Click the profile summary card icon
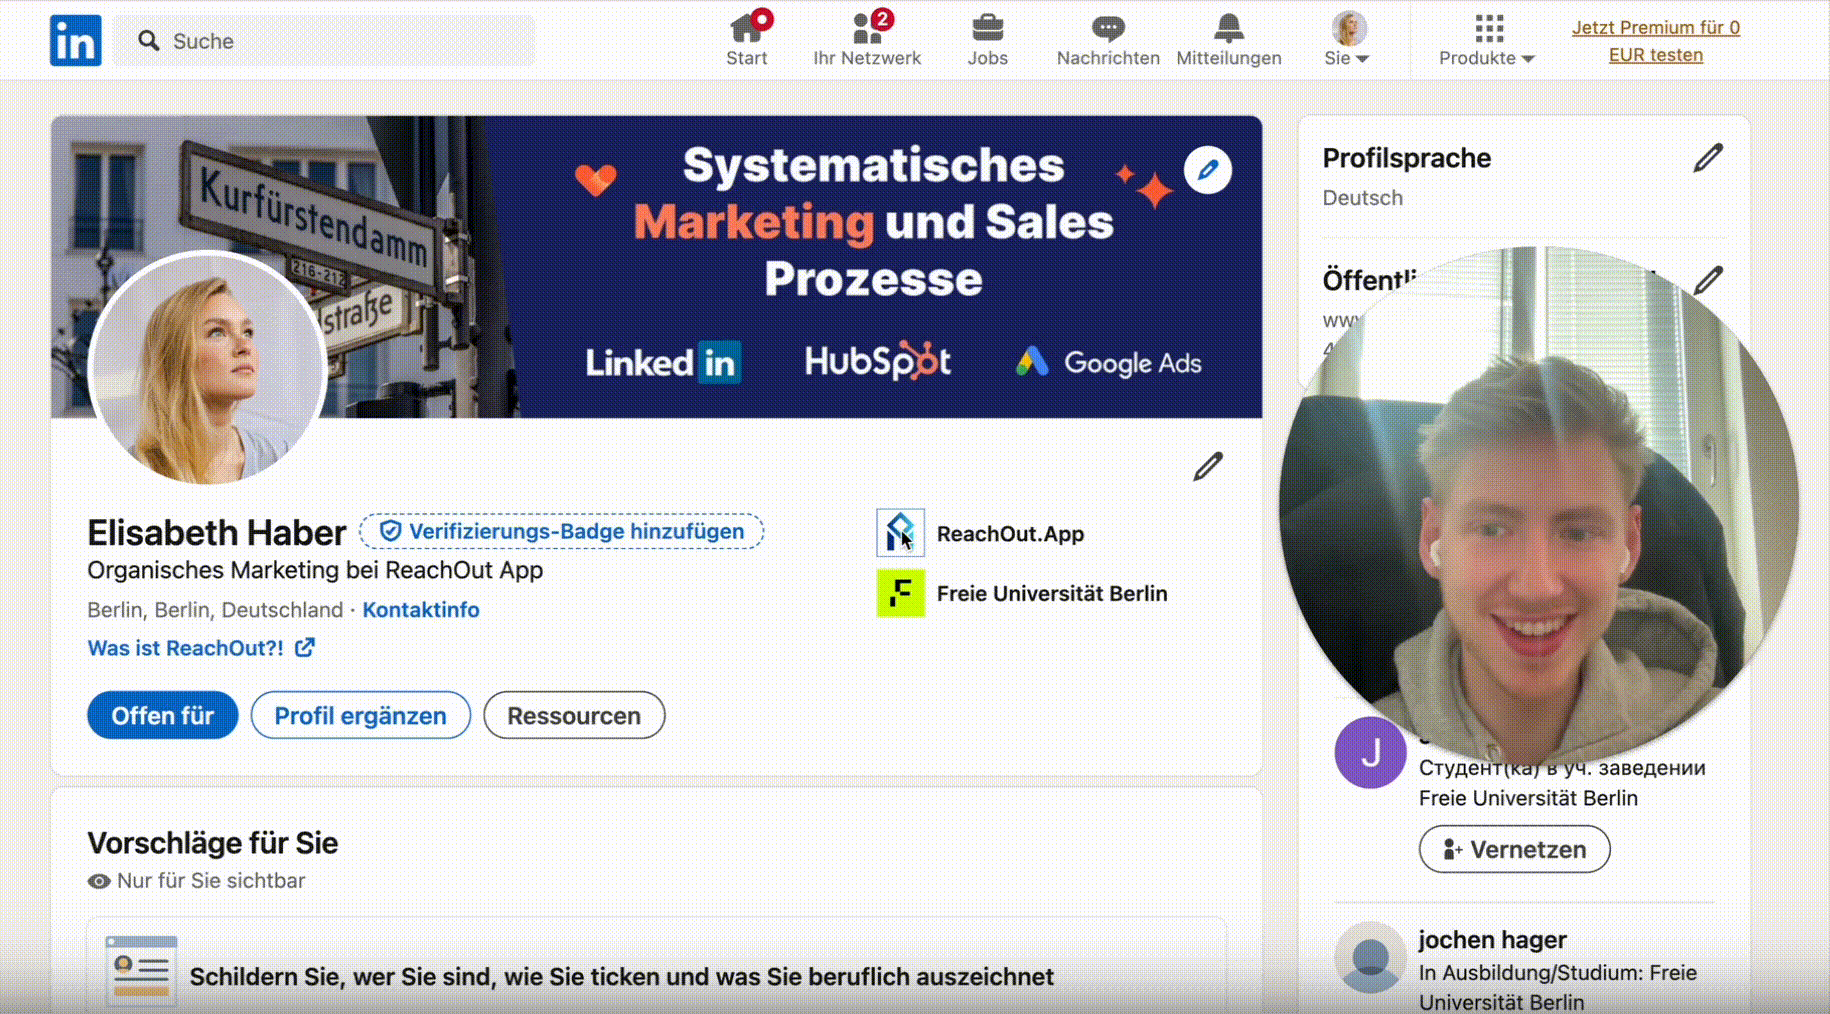 pos(141,970)
